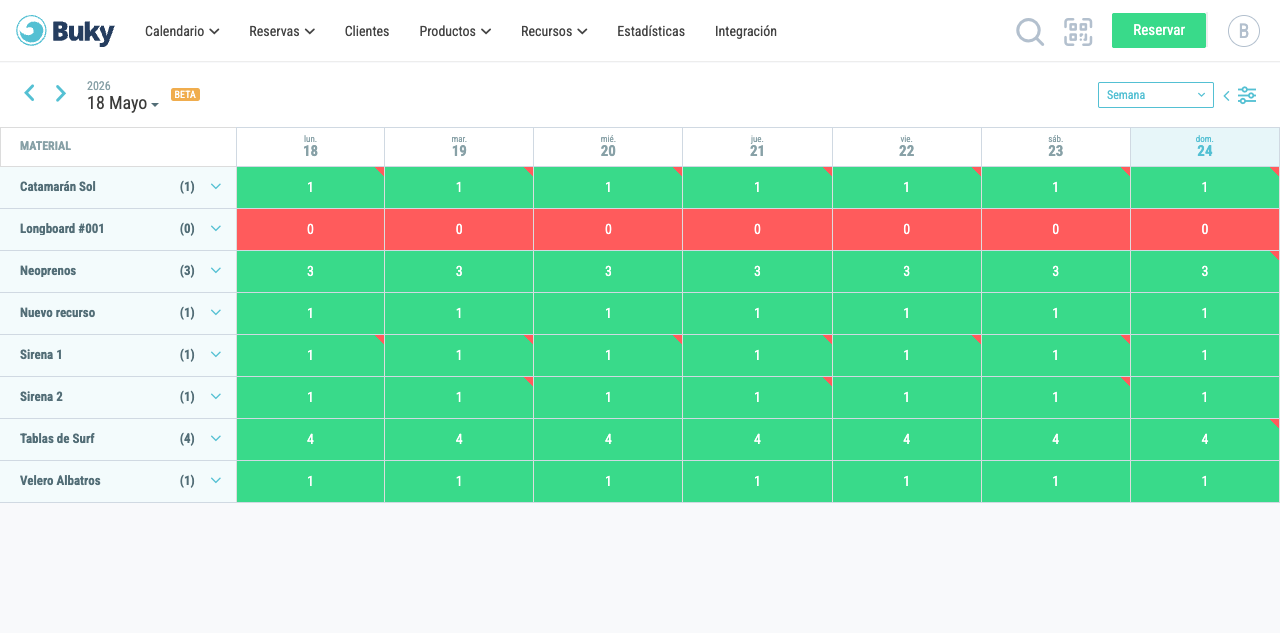Go to previous week arrow

click(x=30, y=93)
